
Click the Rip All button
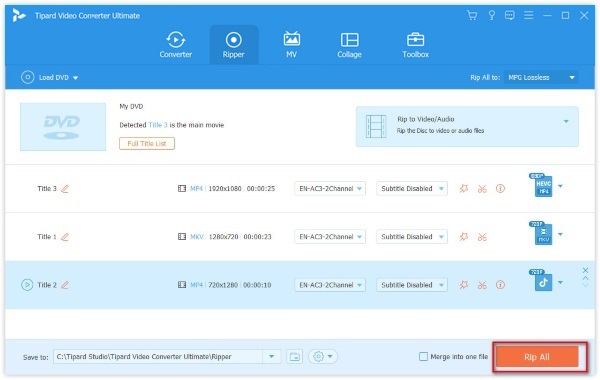click(537, 357)
